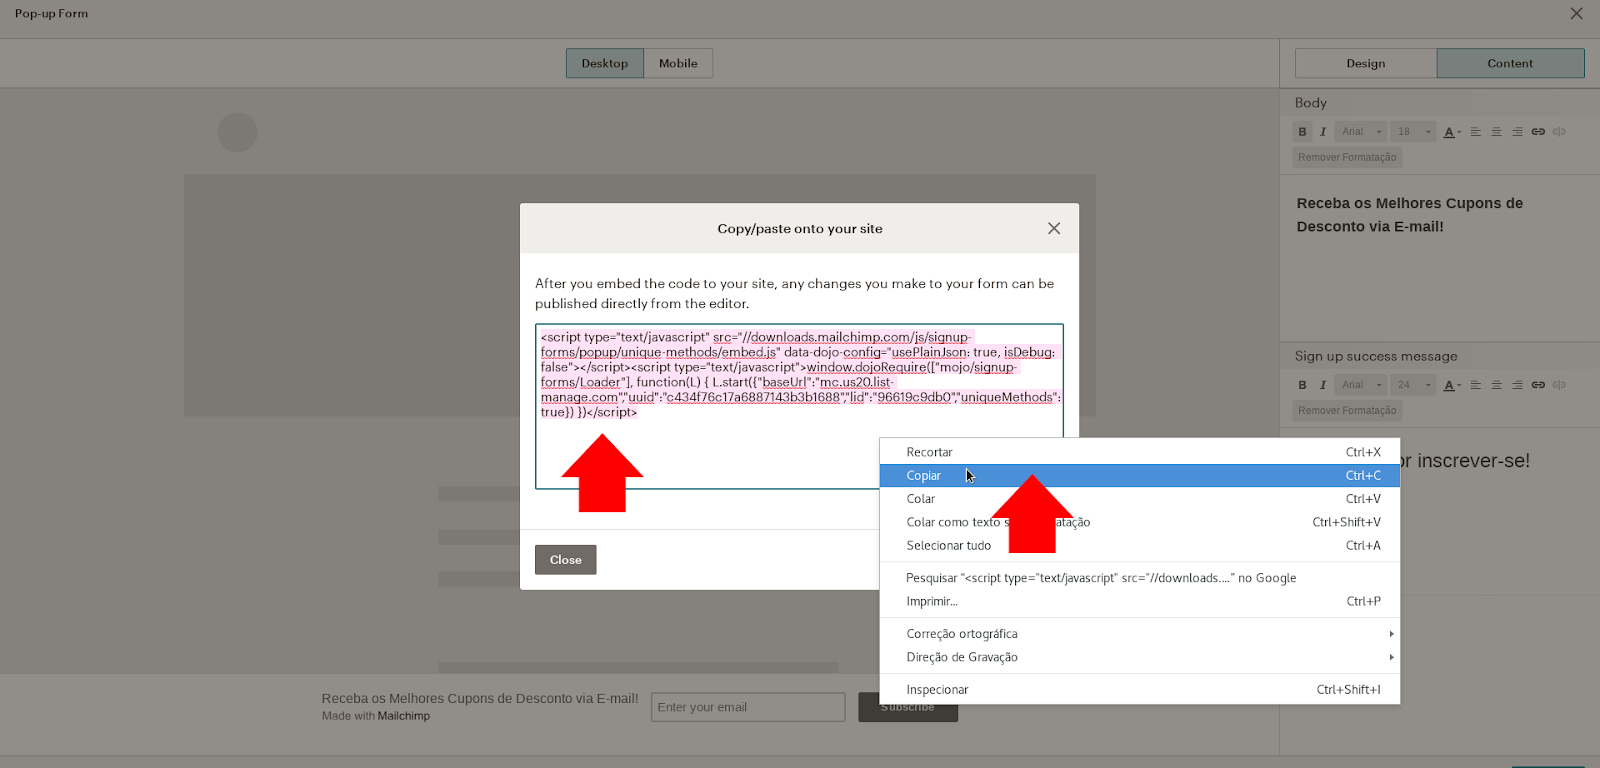Close the Pop-up Form editor
Screen dimensions: 1600x768
click(1576, 14)
